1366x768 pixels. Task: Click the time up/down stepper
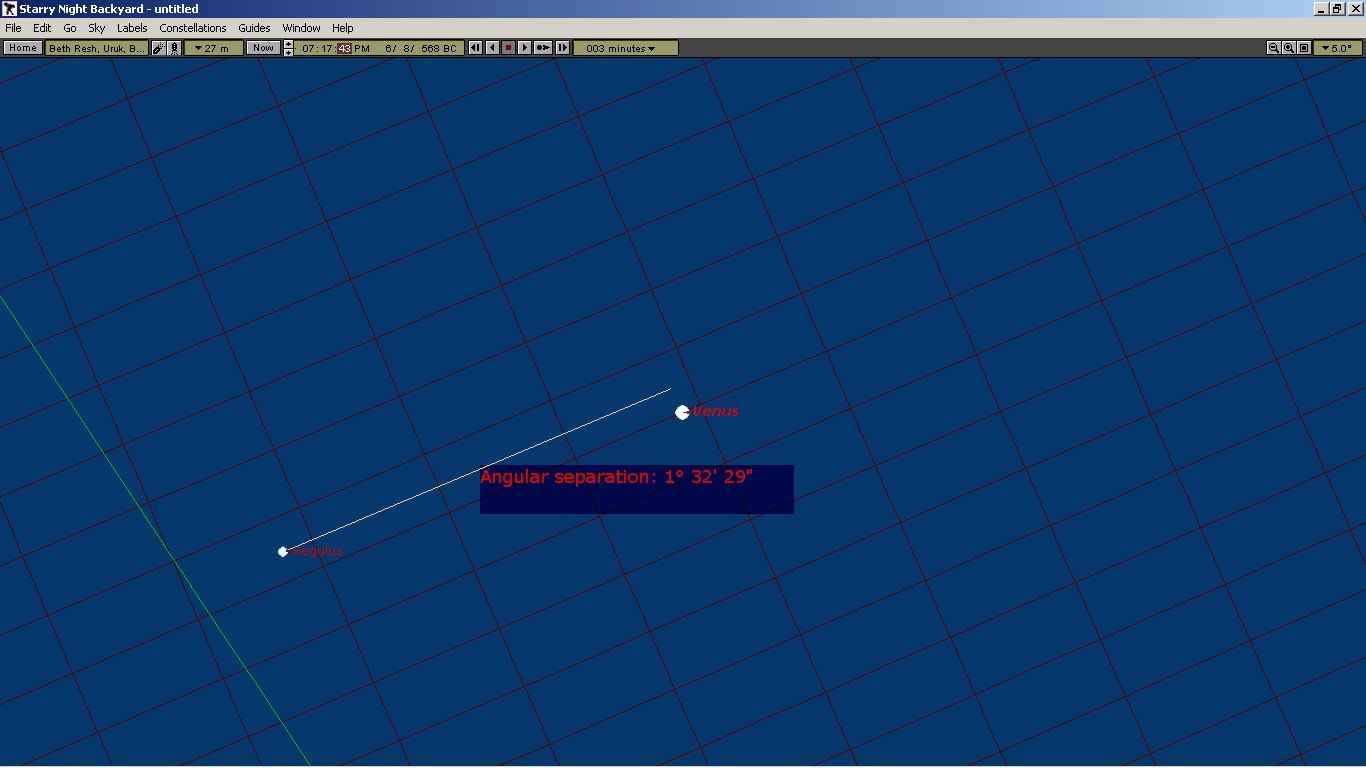(288, 48)
